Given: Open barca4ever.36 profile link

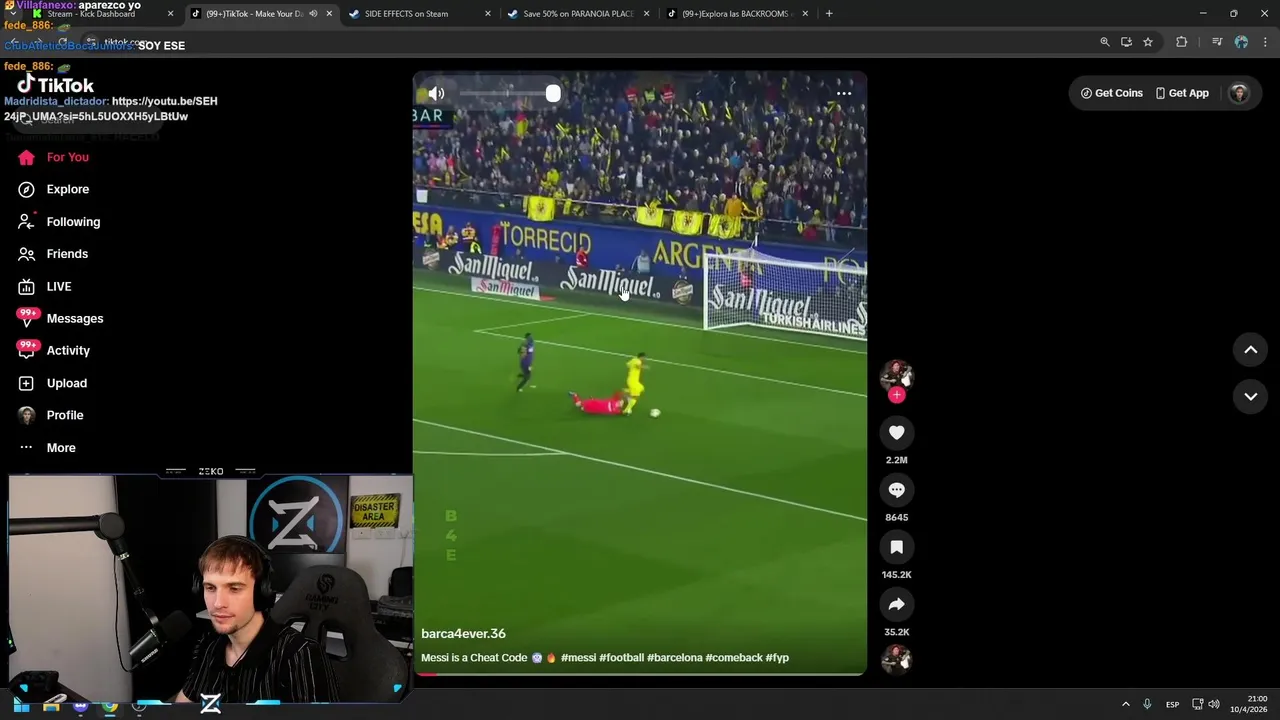Looking at the screenshot, I should [463, 634].
